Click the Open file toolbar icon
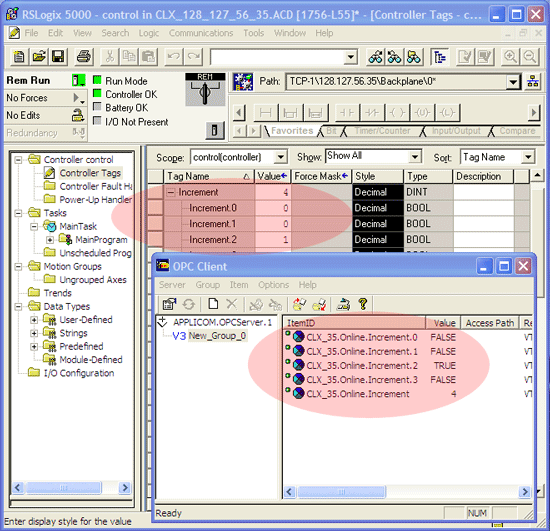 click(x=39, y=57)
